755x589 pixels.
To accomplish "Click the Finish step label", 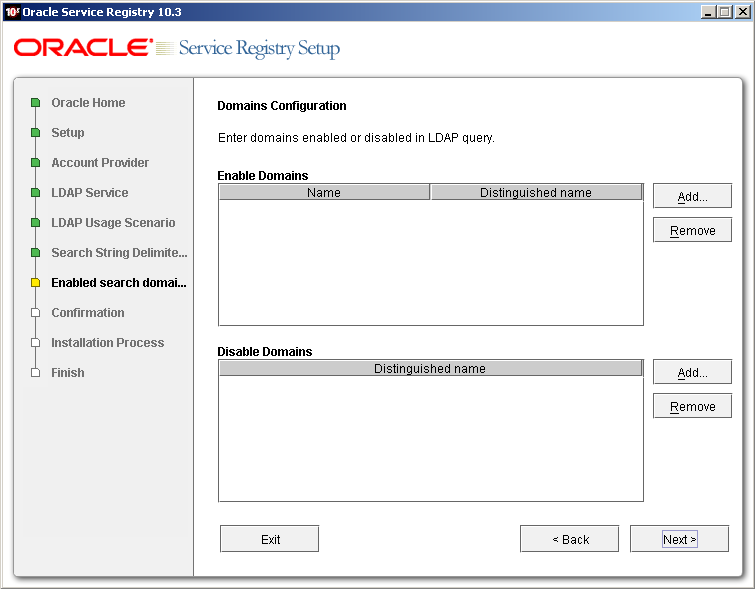I will pos(68,372).
